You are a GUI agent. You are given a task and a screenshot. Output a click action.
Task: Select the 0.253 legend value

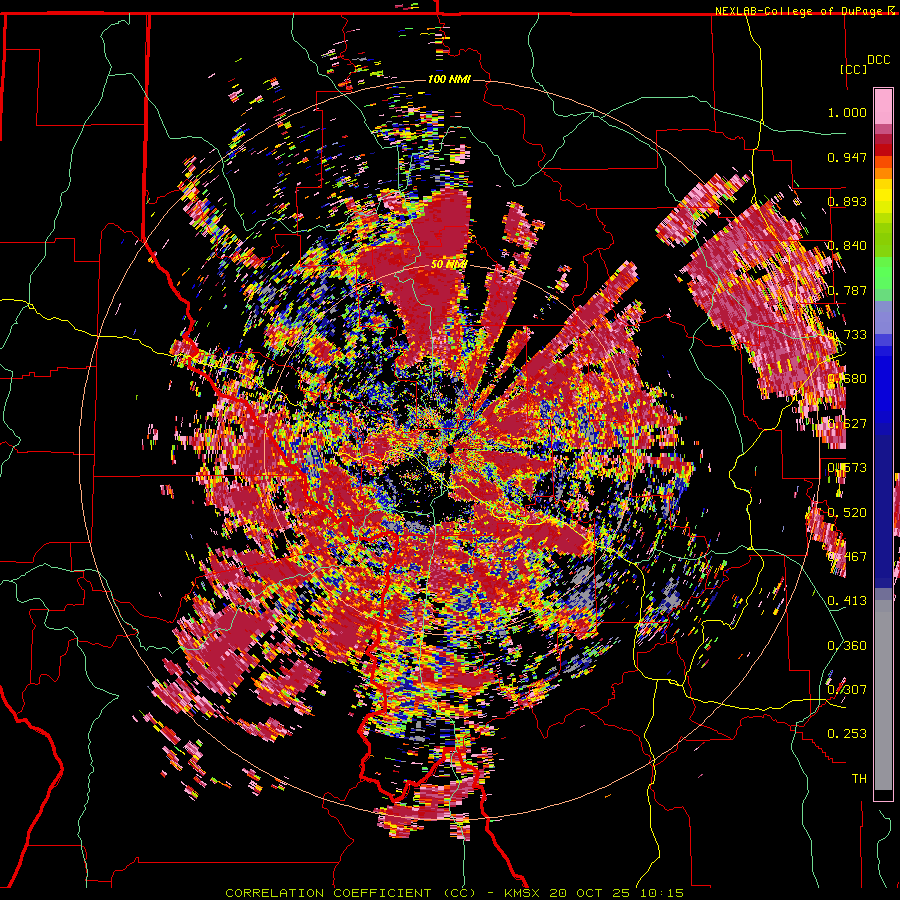tap(847, 734)
